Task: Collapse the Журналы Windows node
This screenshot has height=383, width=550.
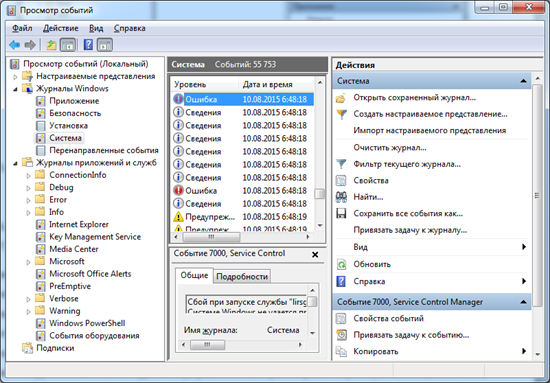Action: [15, 89]
